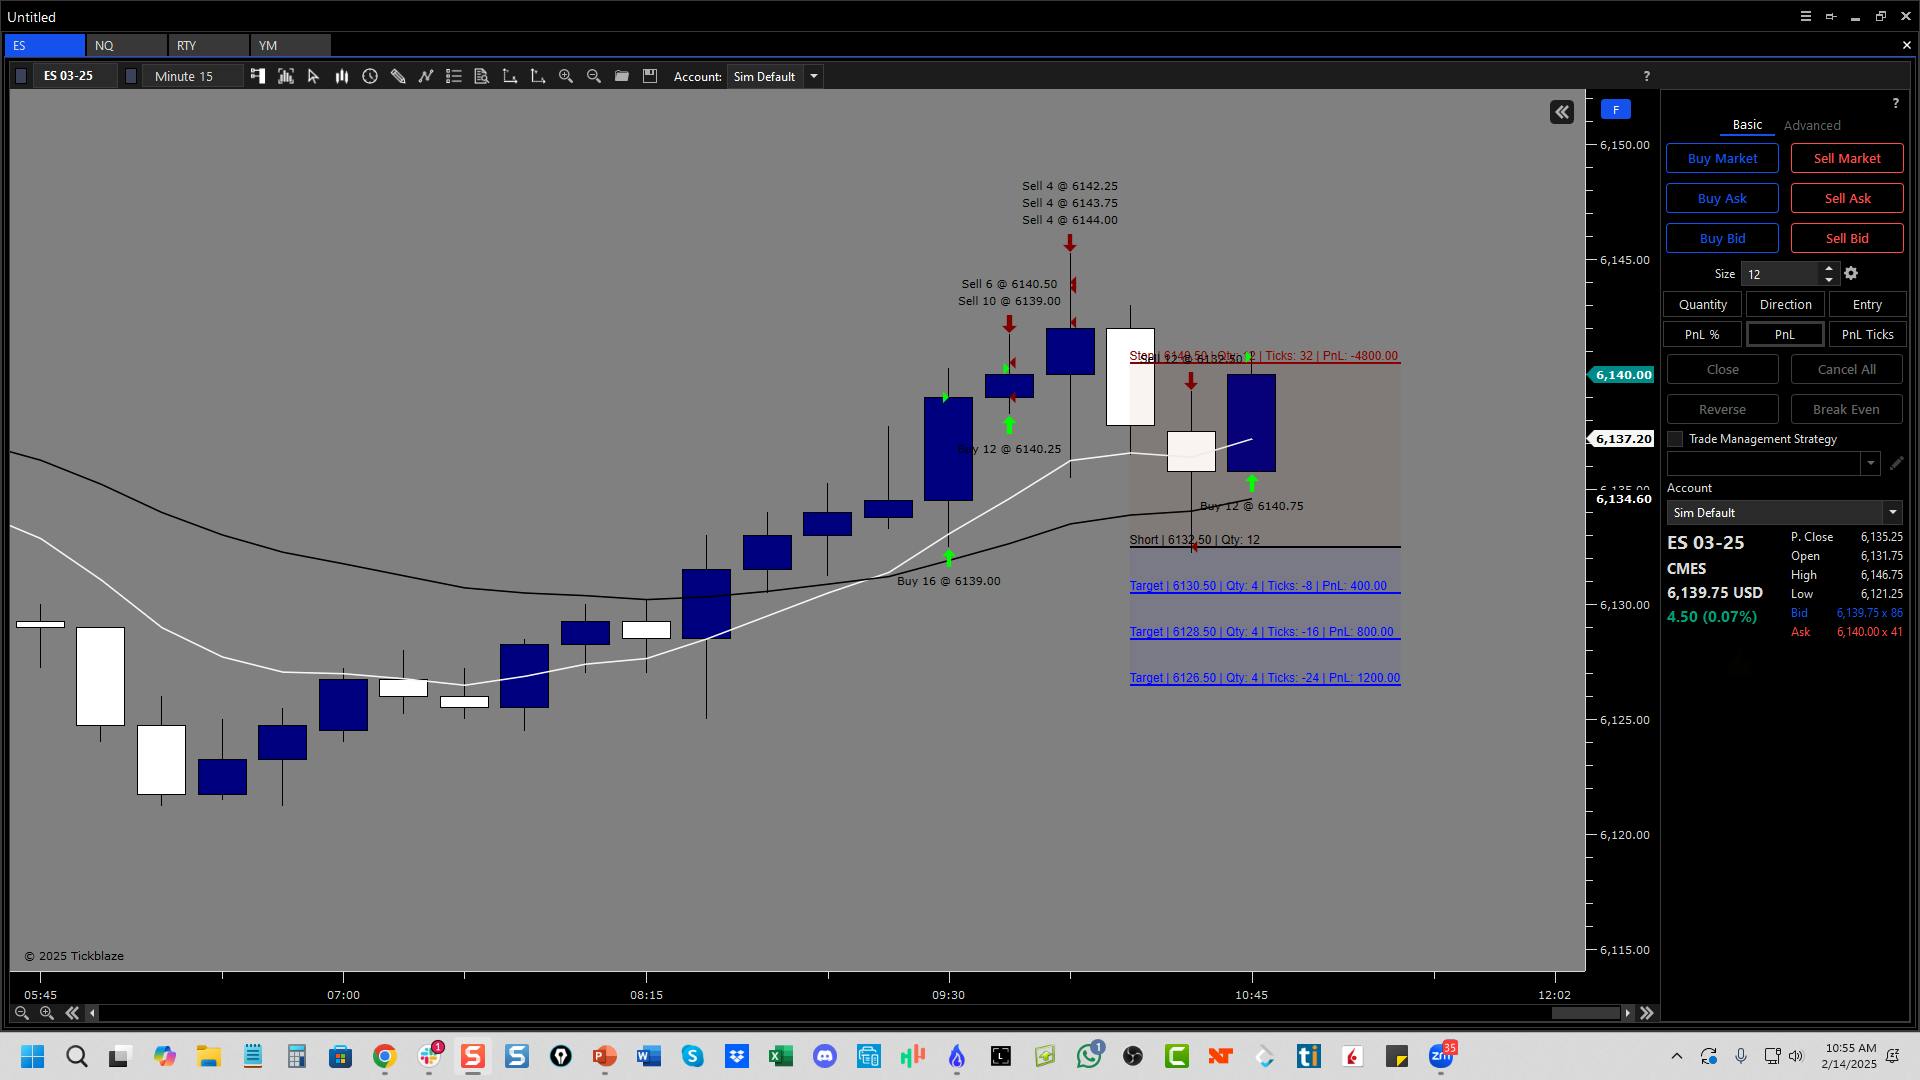This screenshot has height=1080, width=1920.
Task: Click the zoom in magnifier in toolbar
Action: [566, 76]
